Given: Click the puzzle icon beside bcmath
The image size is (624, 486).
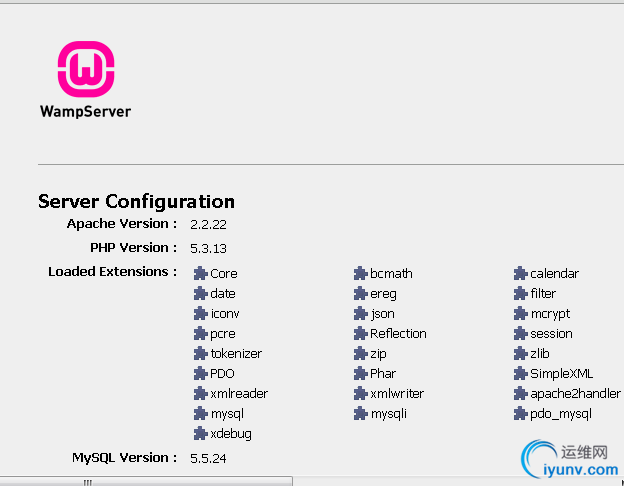Looking at the screenshot, I should pyautogui.click(x=361, y=273).
